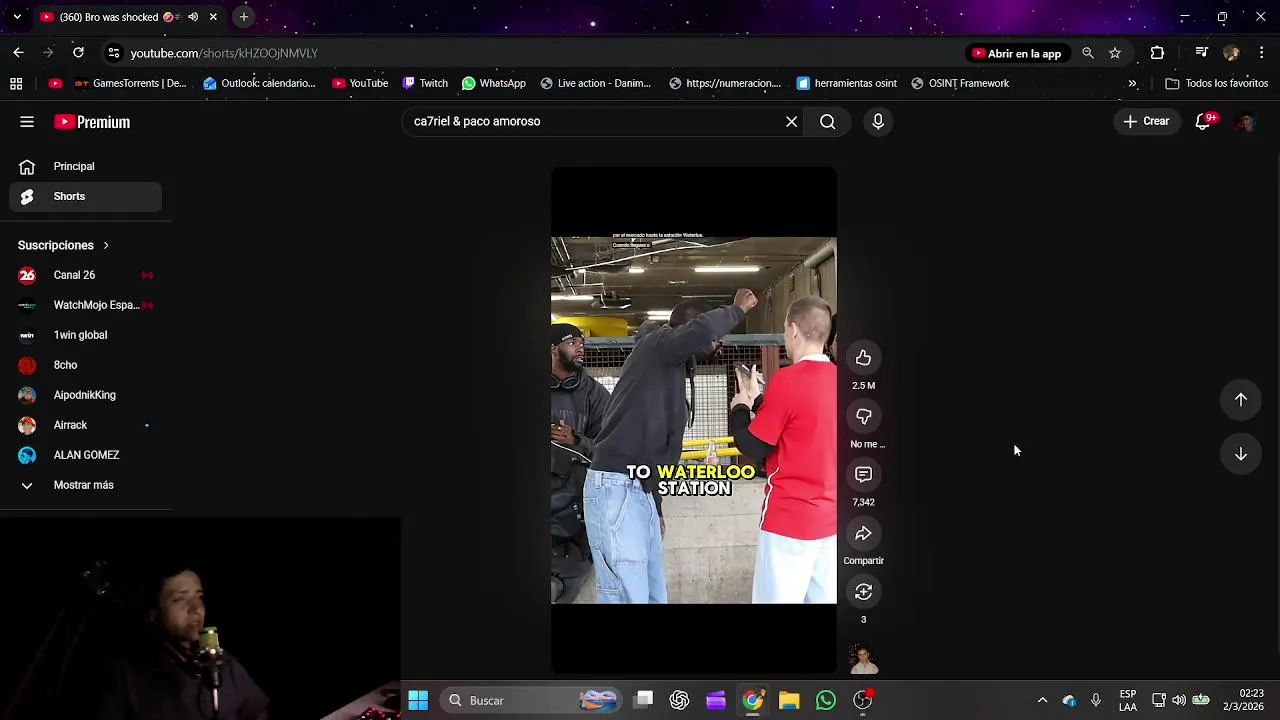Show more bookmarks chevron
The height and width of the screenshot is (720, 1280).
pos(1132,84)
